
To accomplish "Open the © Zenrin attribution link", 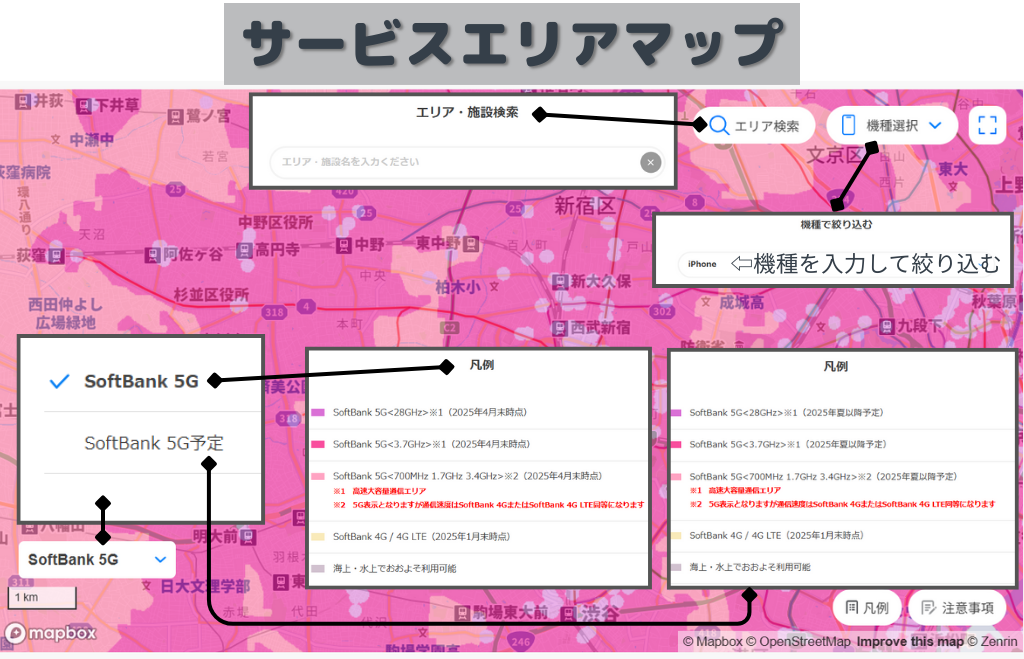I will (x=993, y=641).
